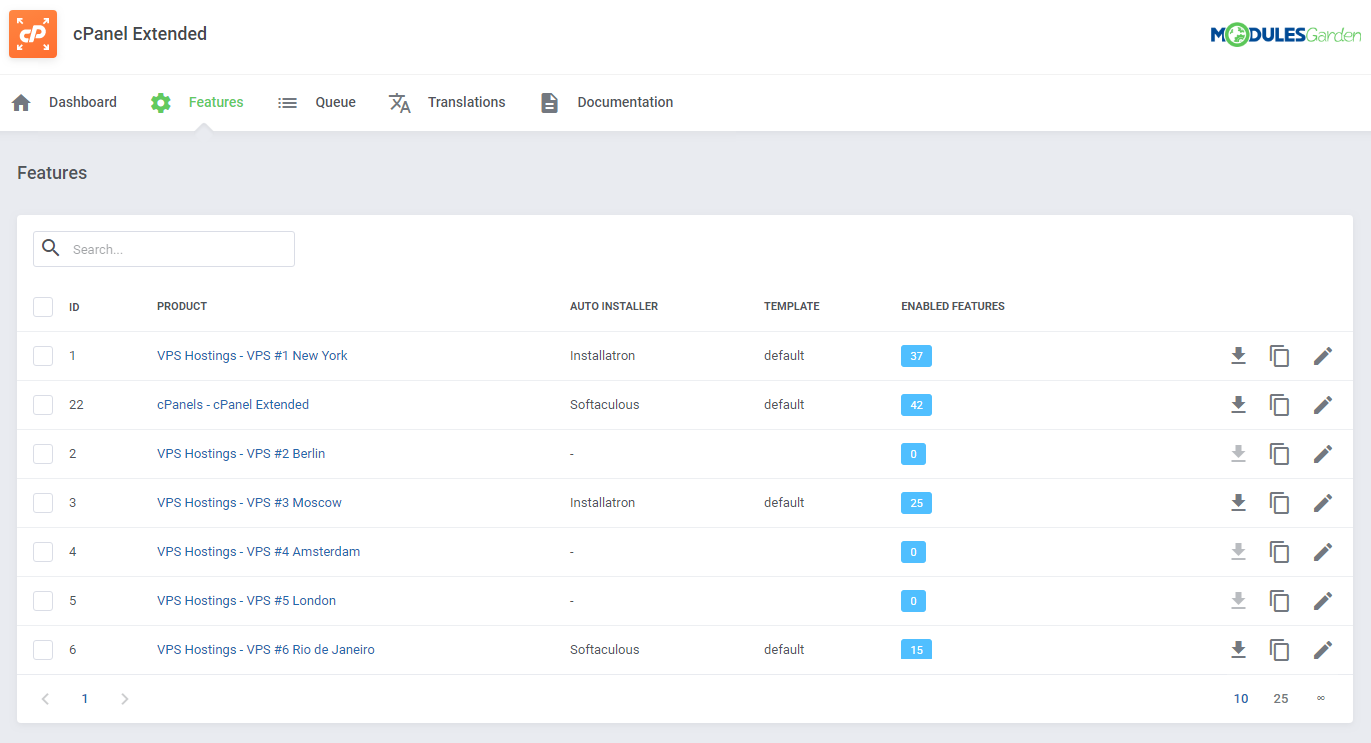Click the cPanel logo in the header
Screen dimensions: 1371x743
pos(32,33)
